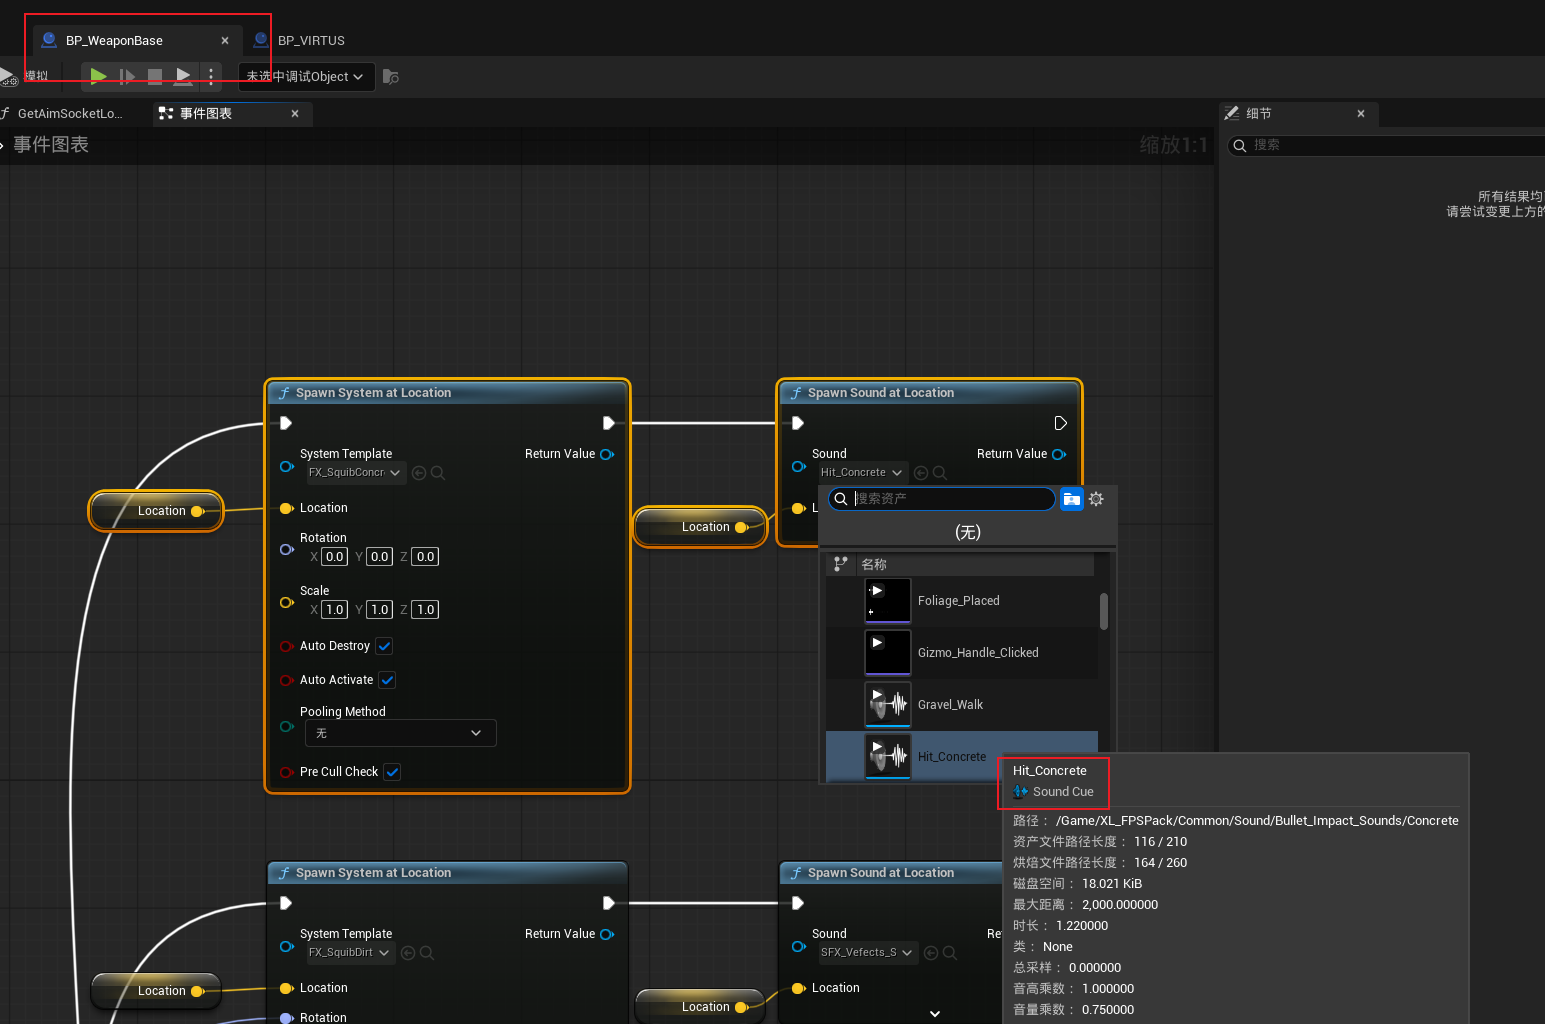Image resolution: width=1545 pixels, height=1024 pixels.
Task: Start Play in Editor with green arrow
Action: click(98, 76)
